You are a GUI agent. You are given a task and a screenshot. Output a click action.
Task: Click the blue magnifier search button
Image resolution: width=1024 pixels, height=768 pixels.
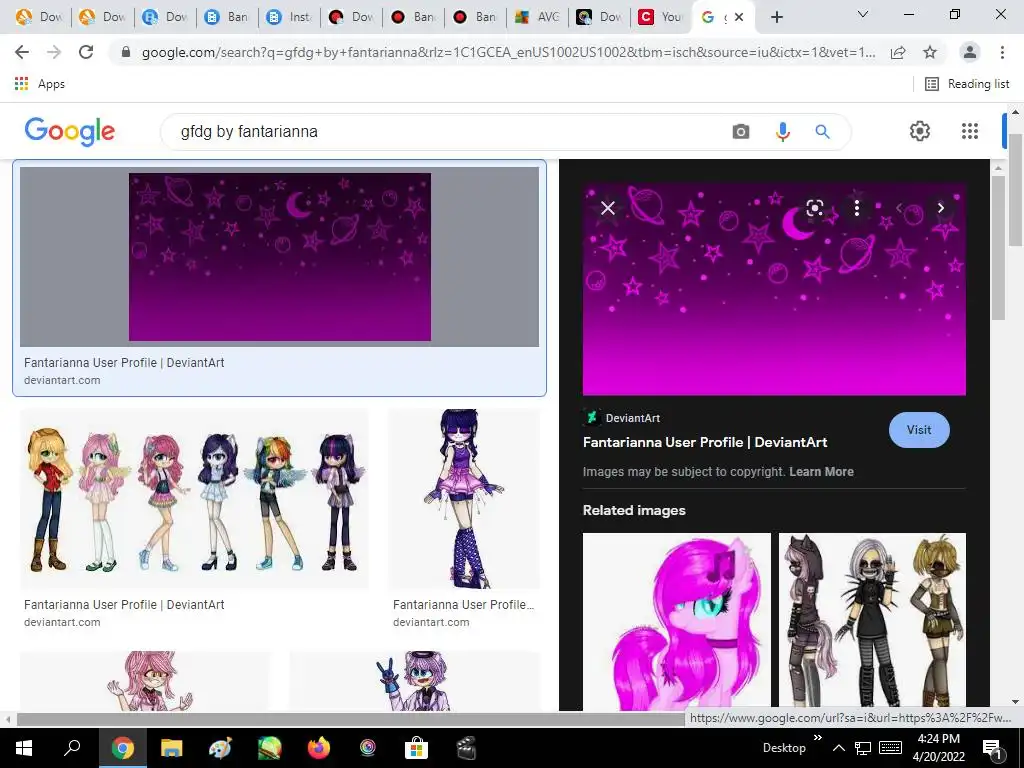tap(822, 132)
